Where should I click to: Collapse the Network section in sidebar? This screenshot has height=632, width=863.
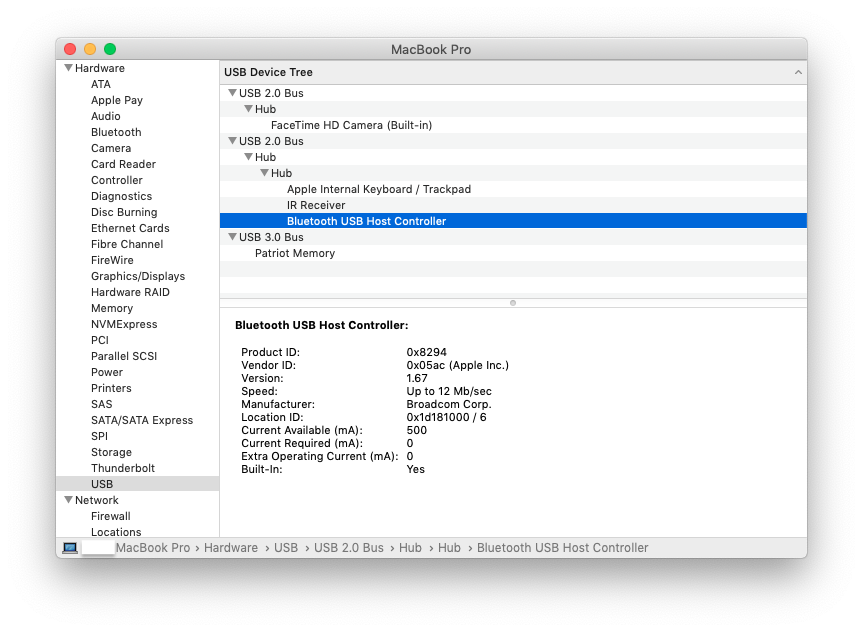[68, 500]
